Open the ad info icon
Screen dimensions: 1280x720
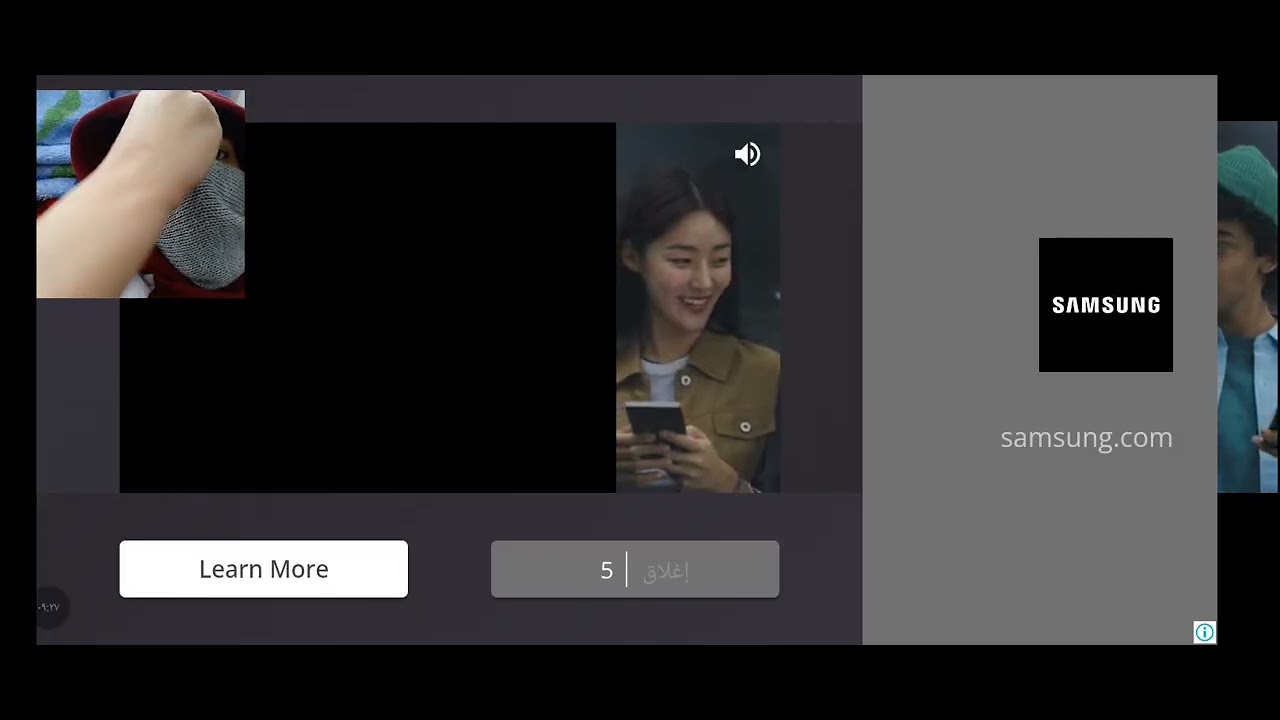[x=1204, y=632]
